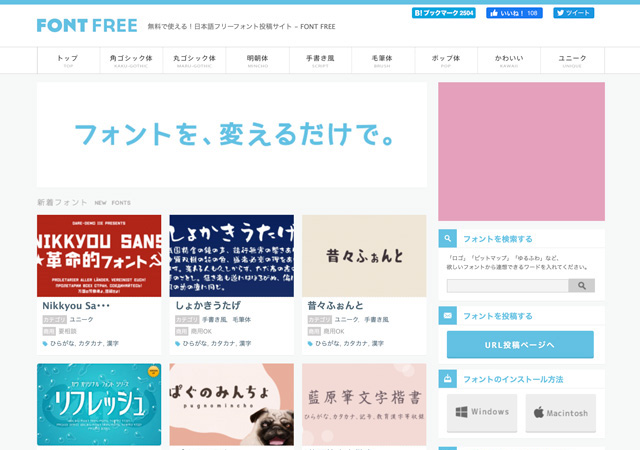Open the ユニーク category tab
640x450 pixels.
(572, 60)
